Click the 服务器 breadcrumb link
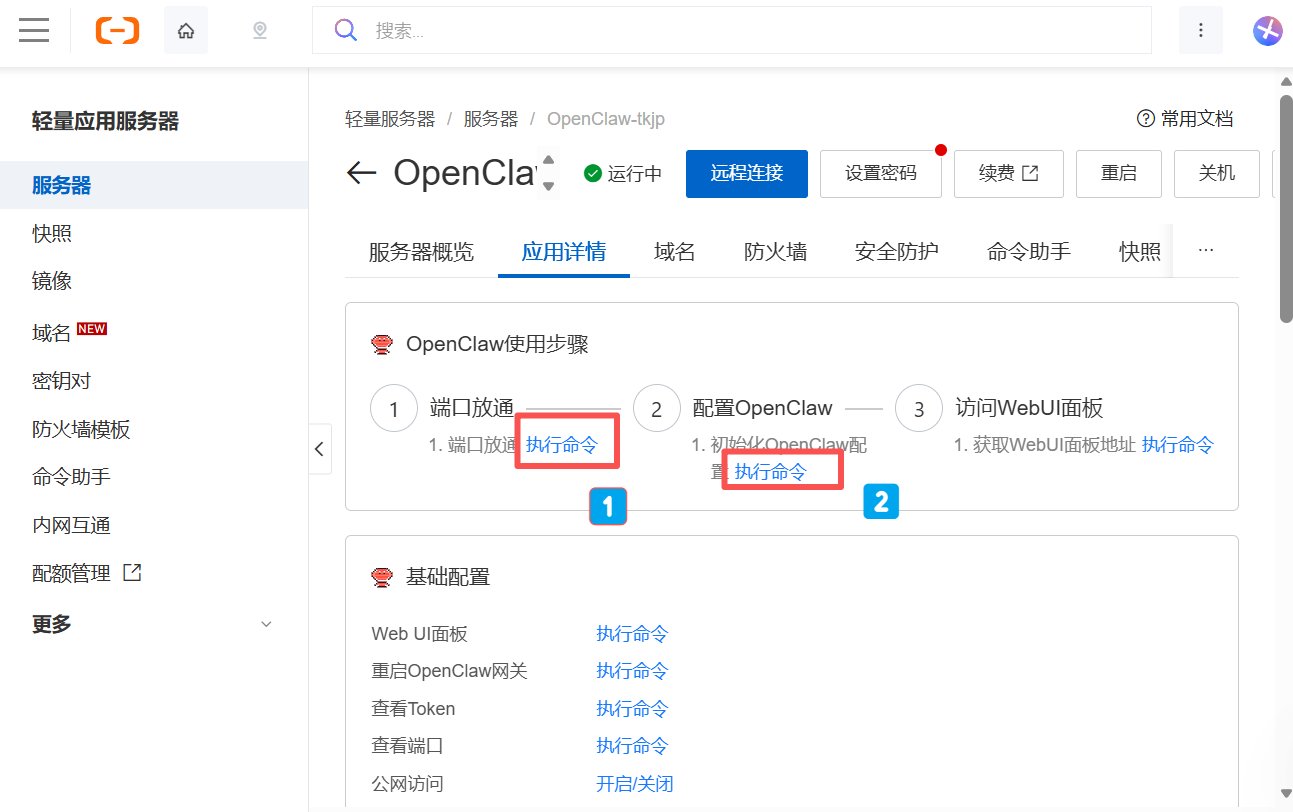Image resolution: width=1293 pixels, height=812 pixels. (491, 119)
